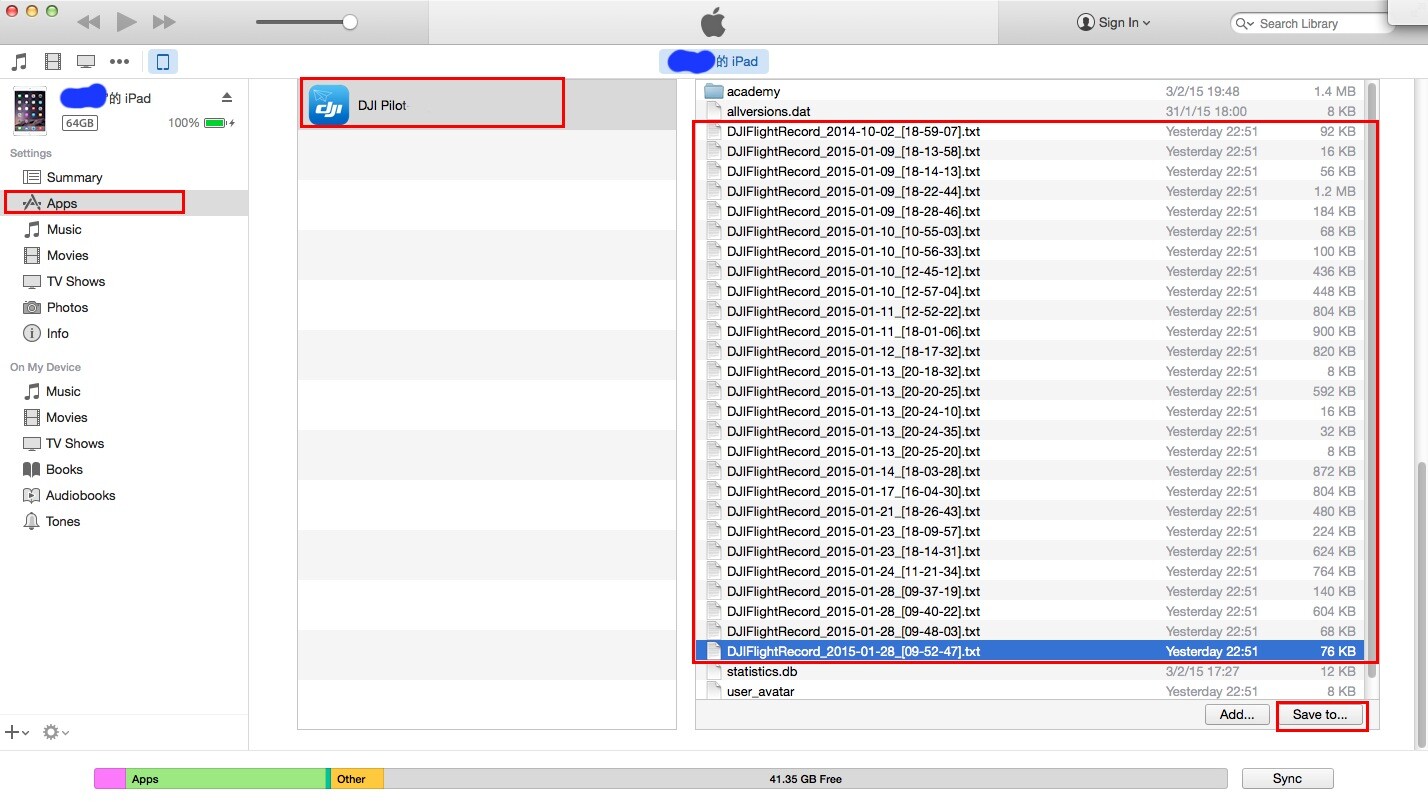The height and width of the screenshot is (802, 1428).
Task: Select DJIFlightRecord_2015-01-11_[18-01-06].txt
Action: tap(1030, 331)
